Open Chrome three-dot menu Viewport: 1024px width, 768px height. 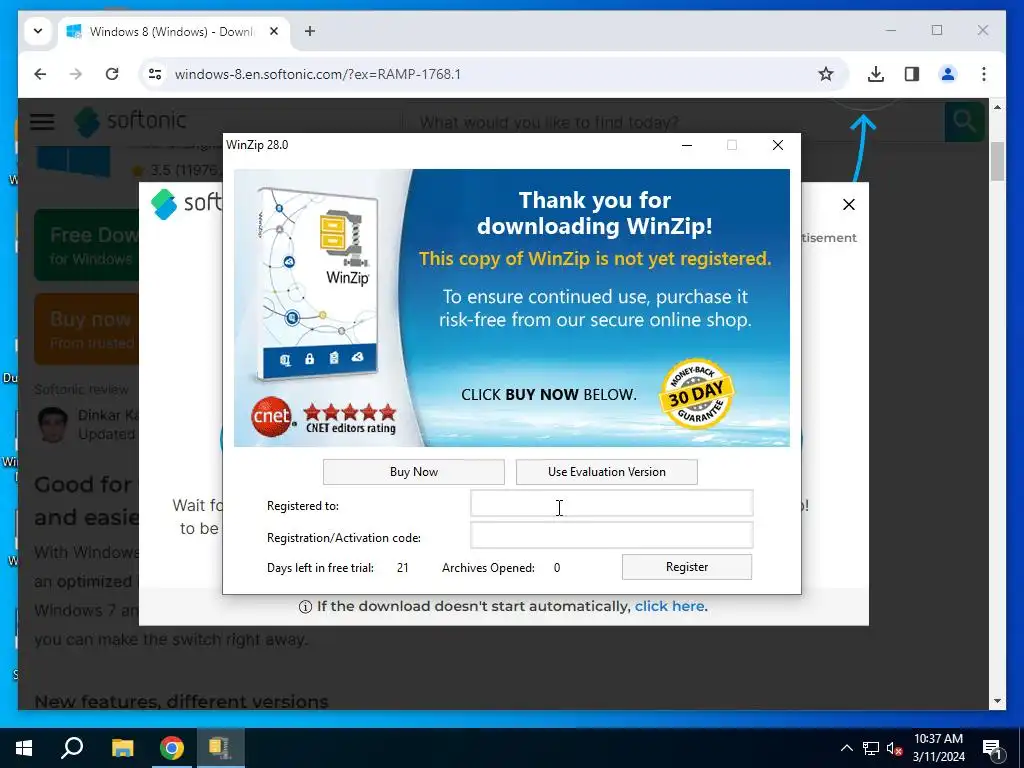pos(984,74)
